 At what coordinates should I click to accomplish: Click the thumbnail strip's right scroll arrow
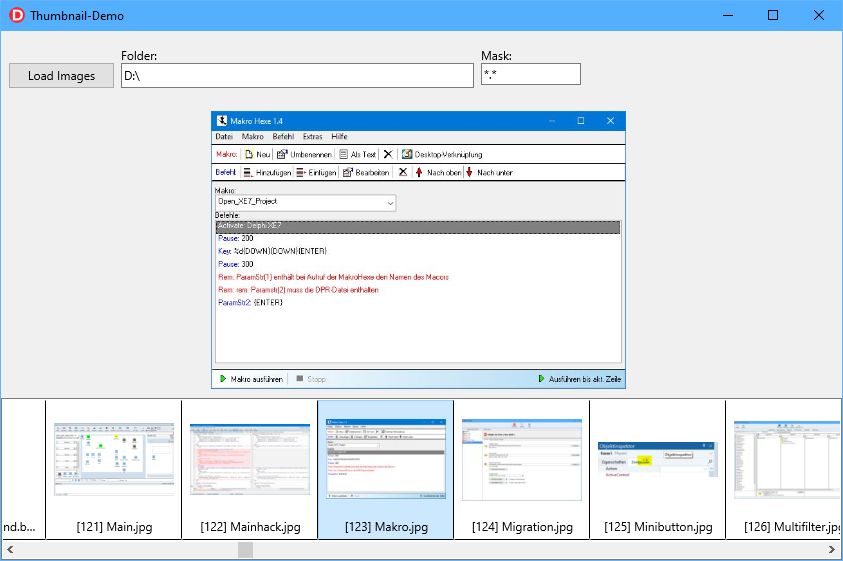tap(832, 550)
